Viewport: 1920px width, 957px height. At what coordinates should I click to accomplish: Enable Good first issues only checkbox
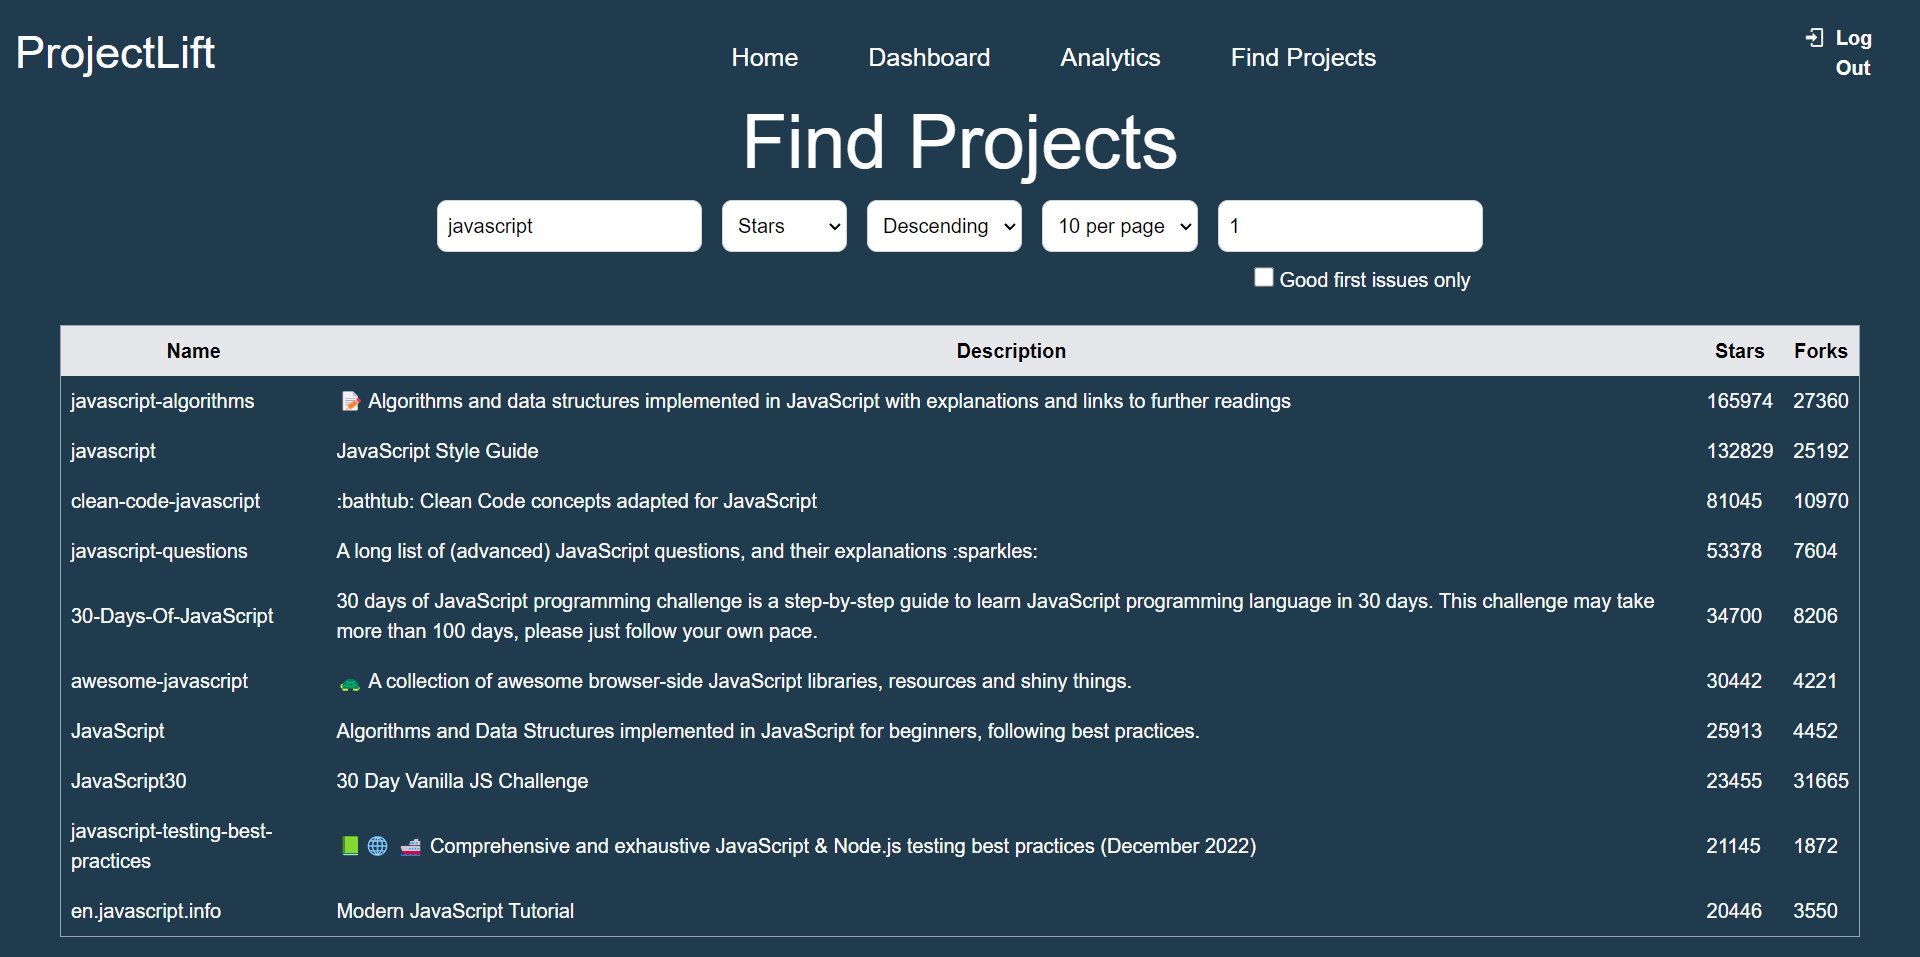click(x=1264, y=277)
